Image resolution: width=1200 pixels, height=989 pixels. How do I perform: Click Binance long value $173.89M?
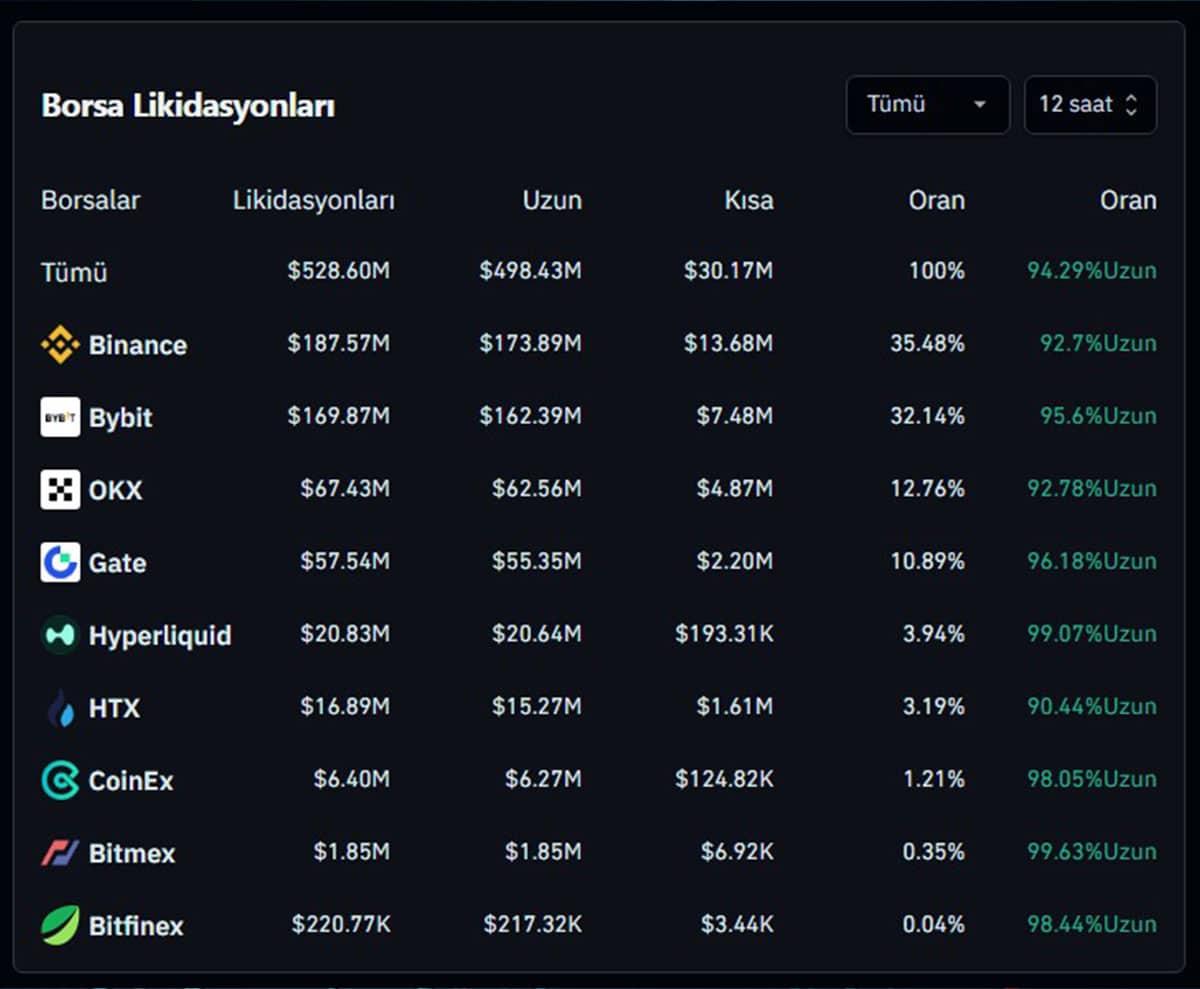coord(530,344)
